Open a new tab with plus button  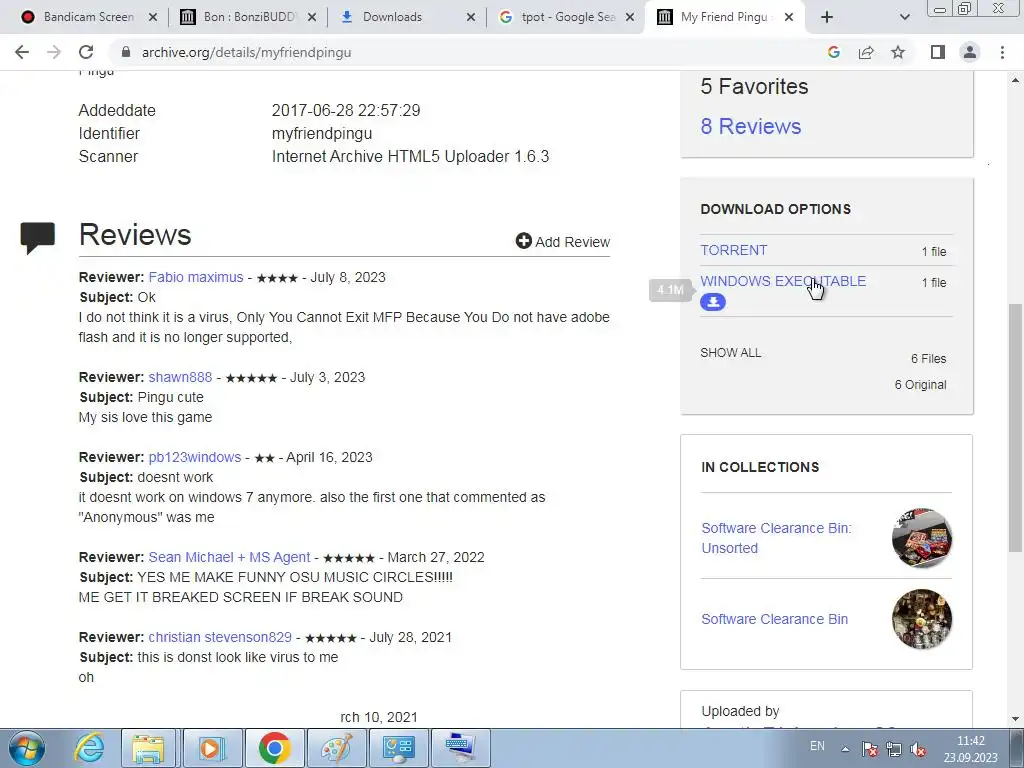pyautogui.click(x=827, y=17)
